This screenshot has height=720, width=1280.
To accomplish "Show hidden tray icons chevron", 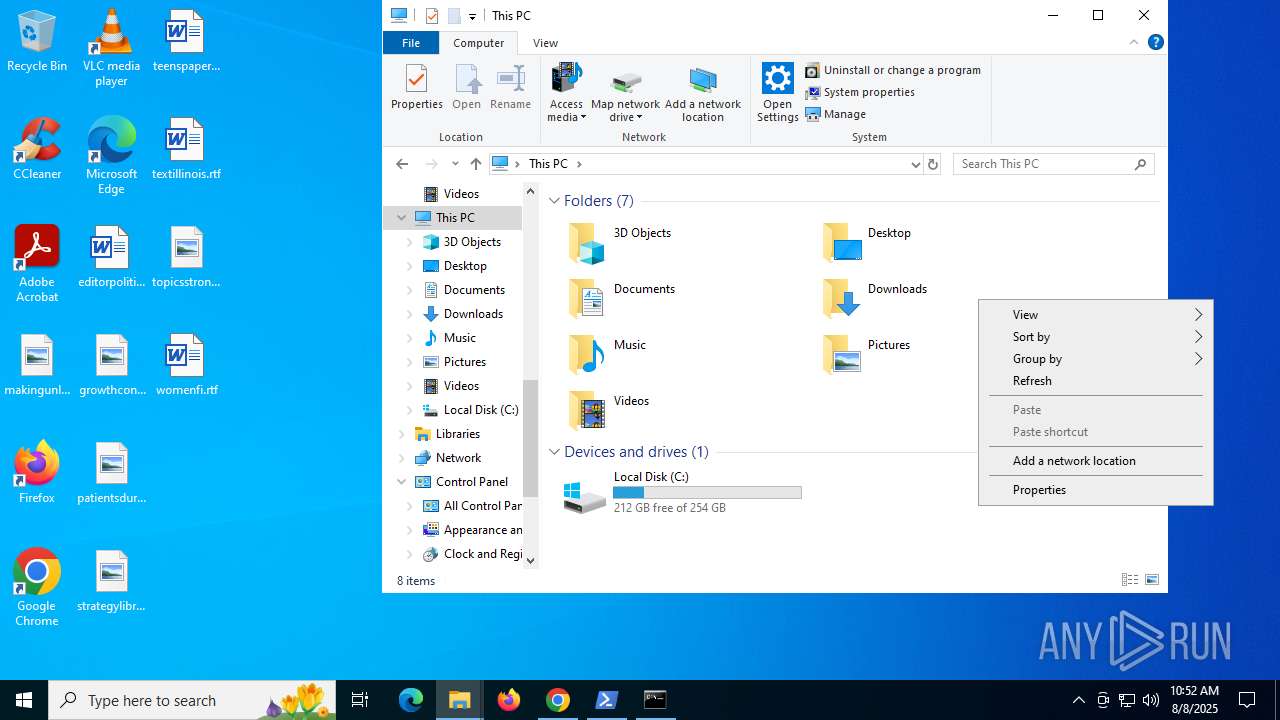I will tap(1078, 700).
